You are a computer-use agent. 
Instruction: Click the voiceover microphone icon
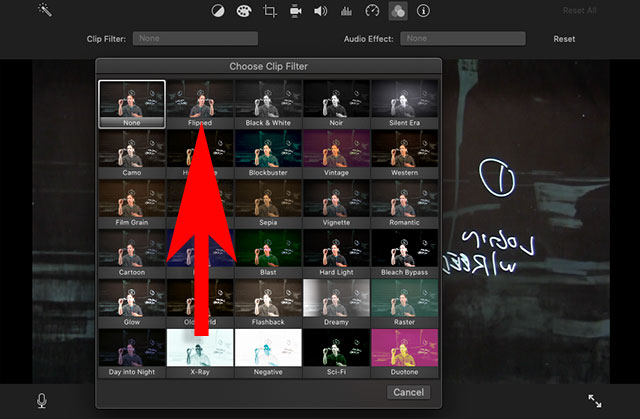click(42, 400)
